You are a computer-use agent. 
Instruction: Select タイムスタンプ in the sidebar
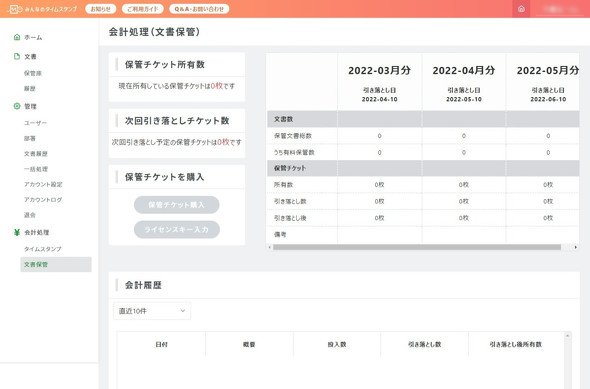43,249
